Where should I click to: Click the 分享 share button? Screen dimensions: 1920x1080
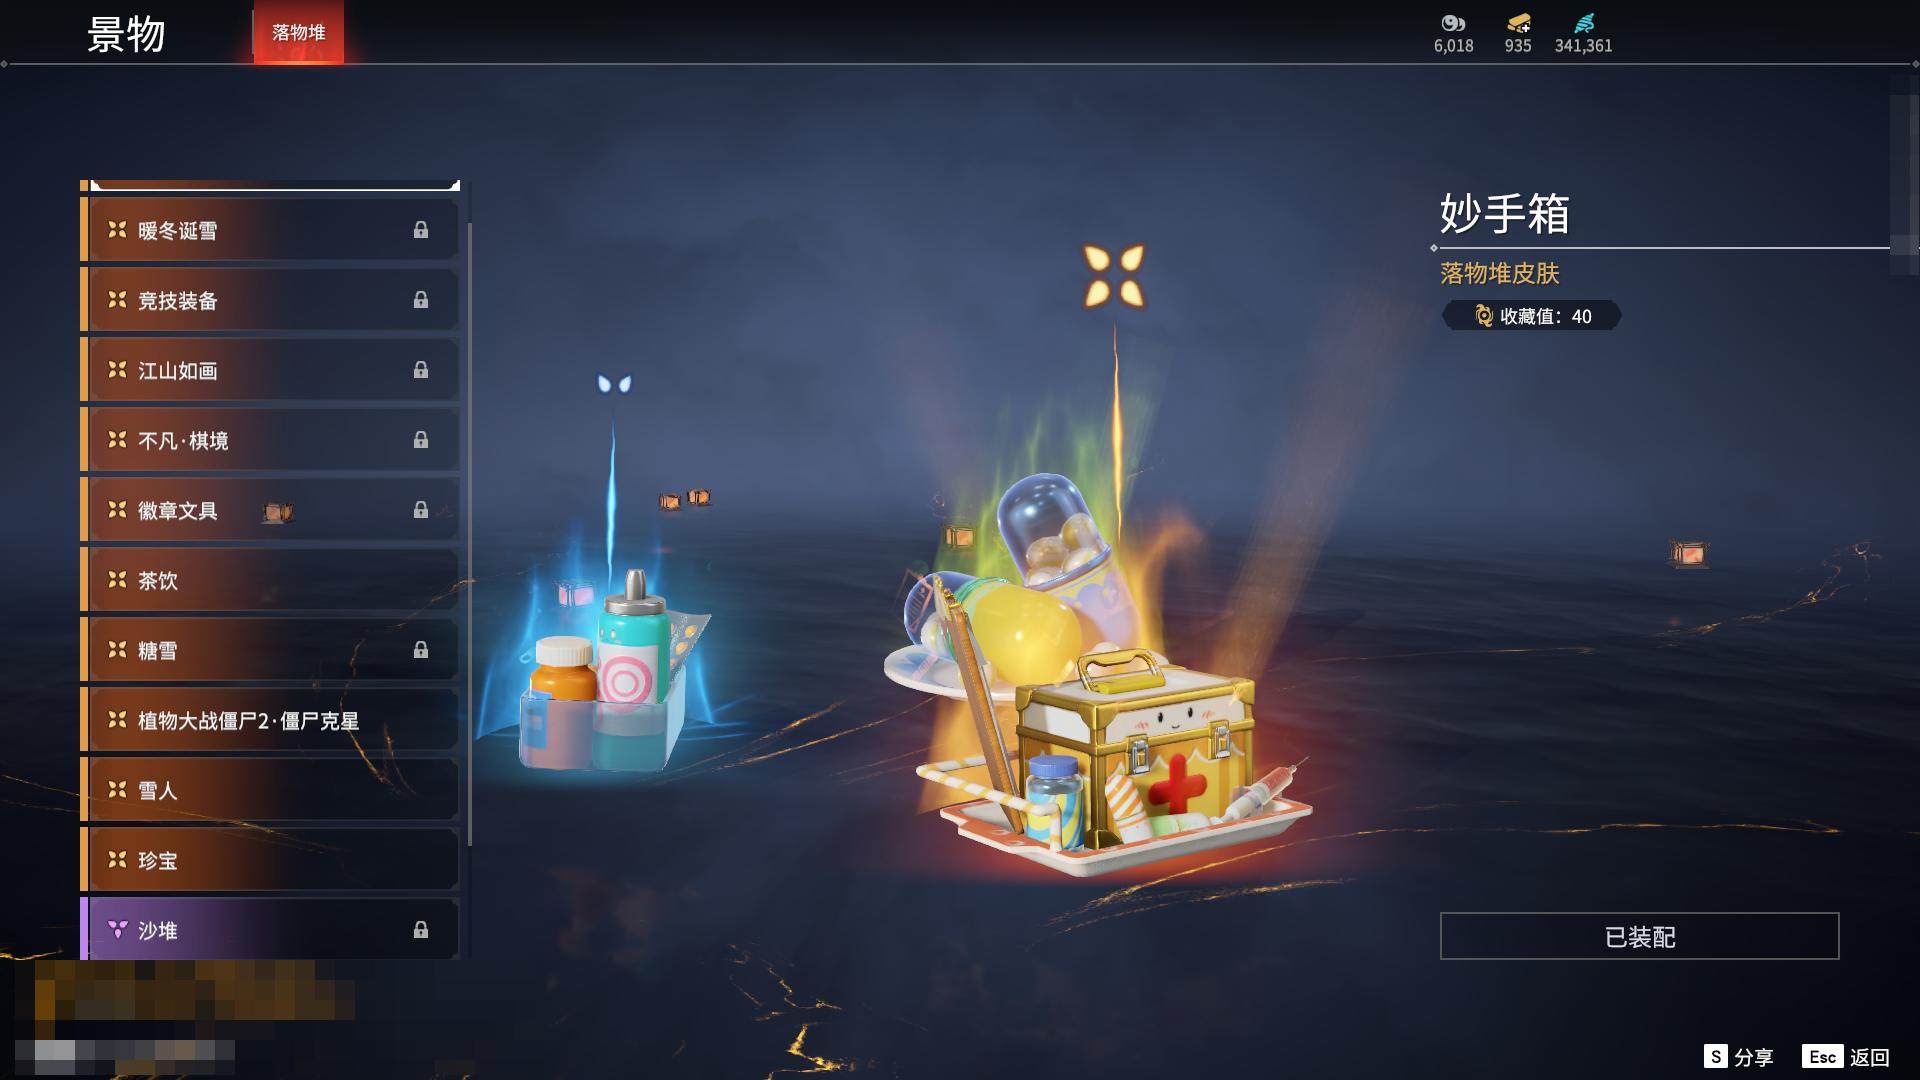1738,1057
